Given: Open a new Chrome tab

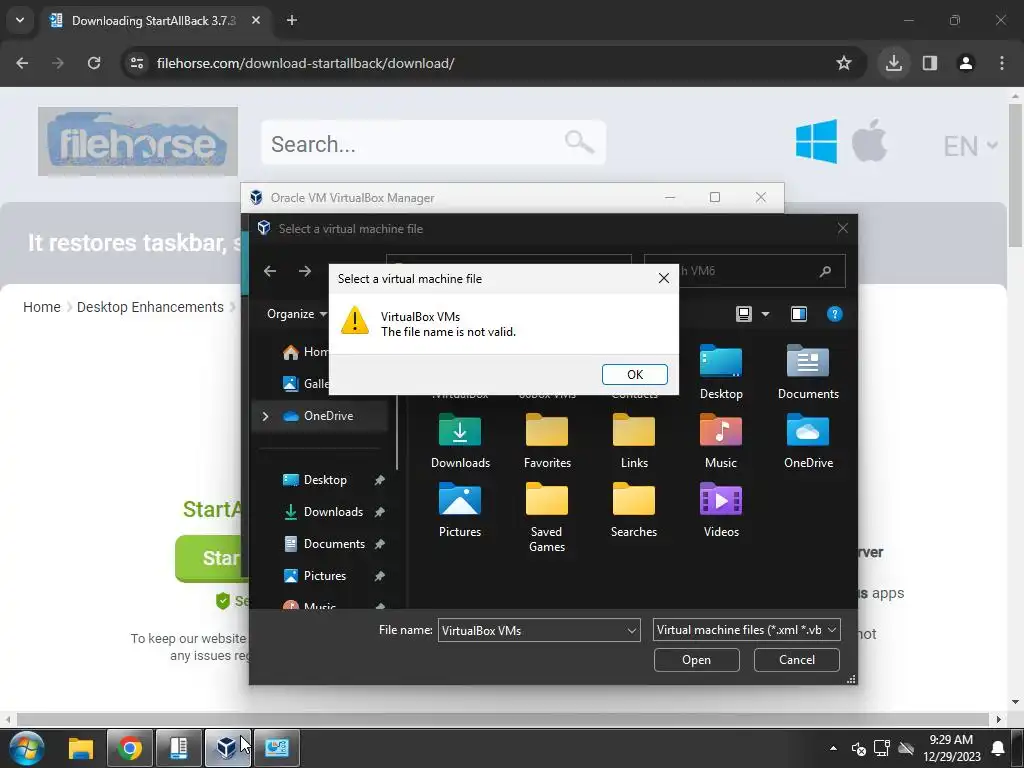Looking at the screenshot, I should coord(291,20).
